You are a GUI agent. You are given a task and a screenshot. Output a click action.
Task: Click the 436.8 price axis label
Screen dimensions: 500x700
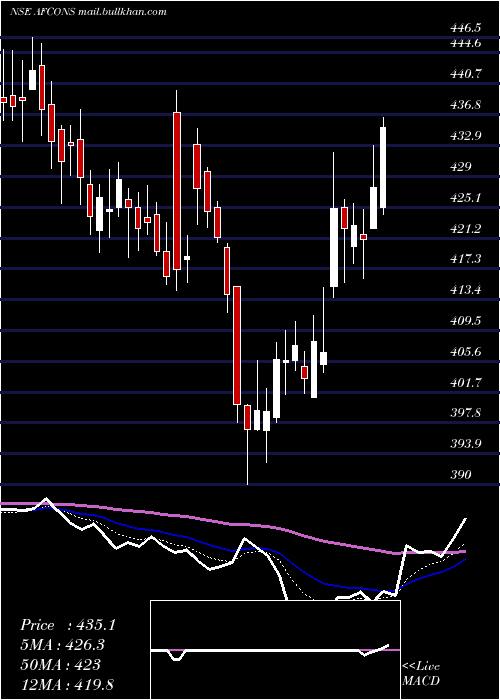click(466, 105)
